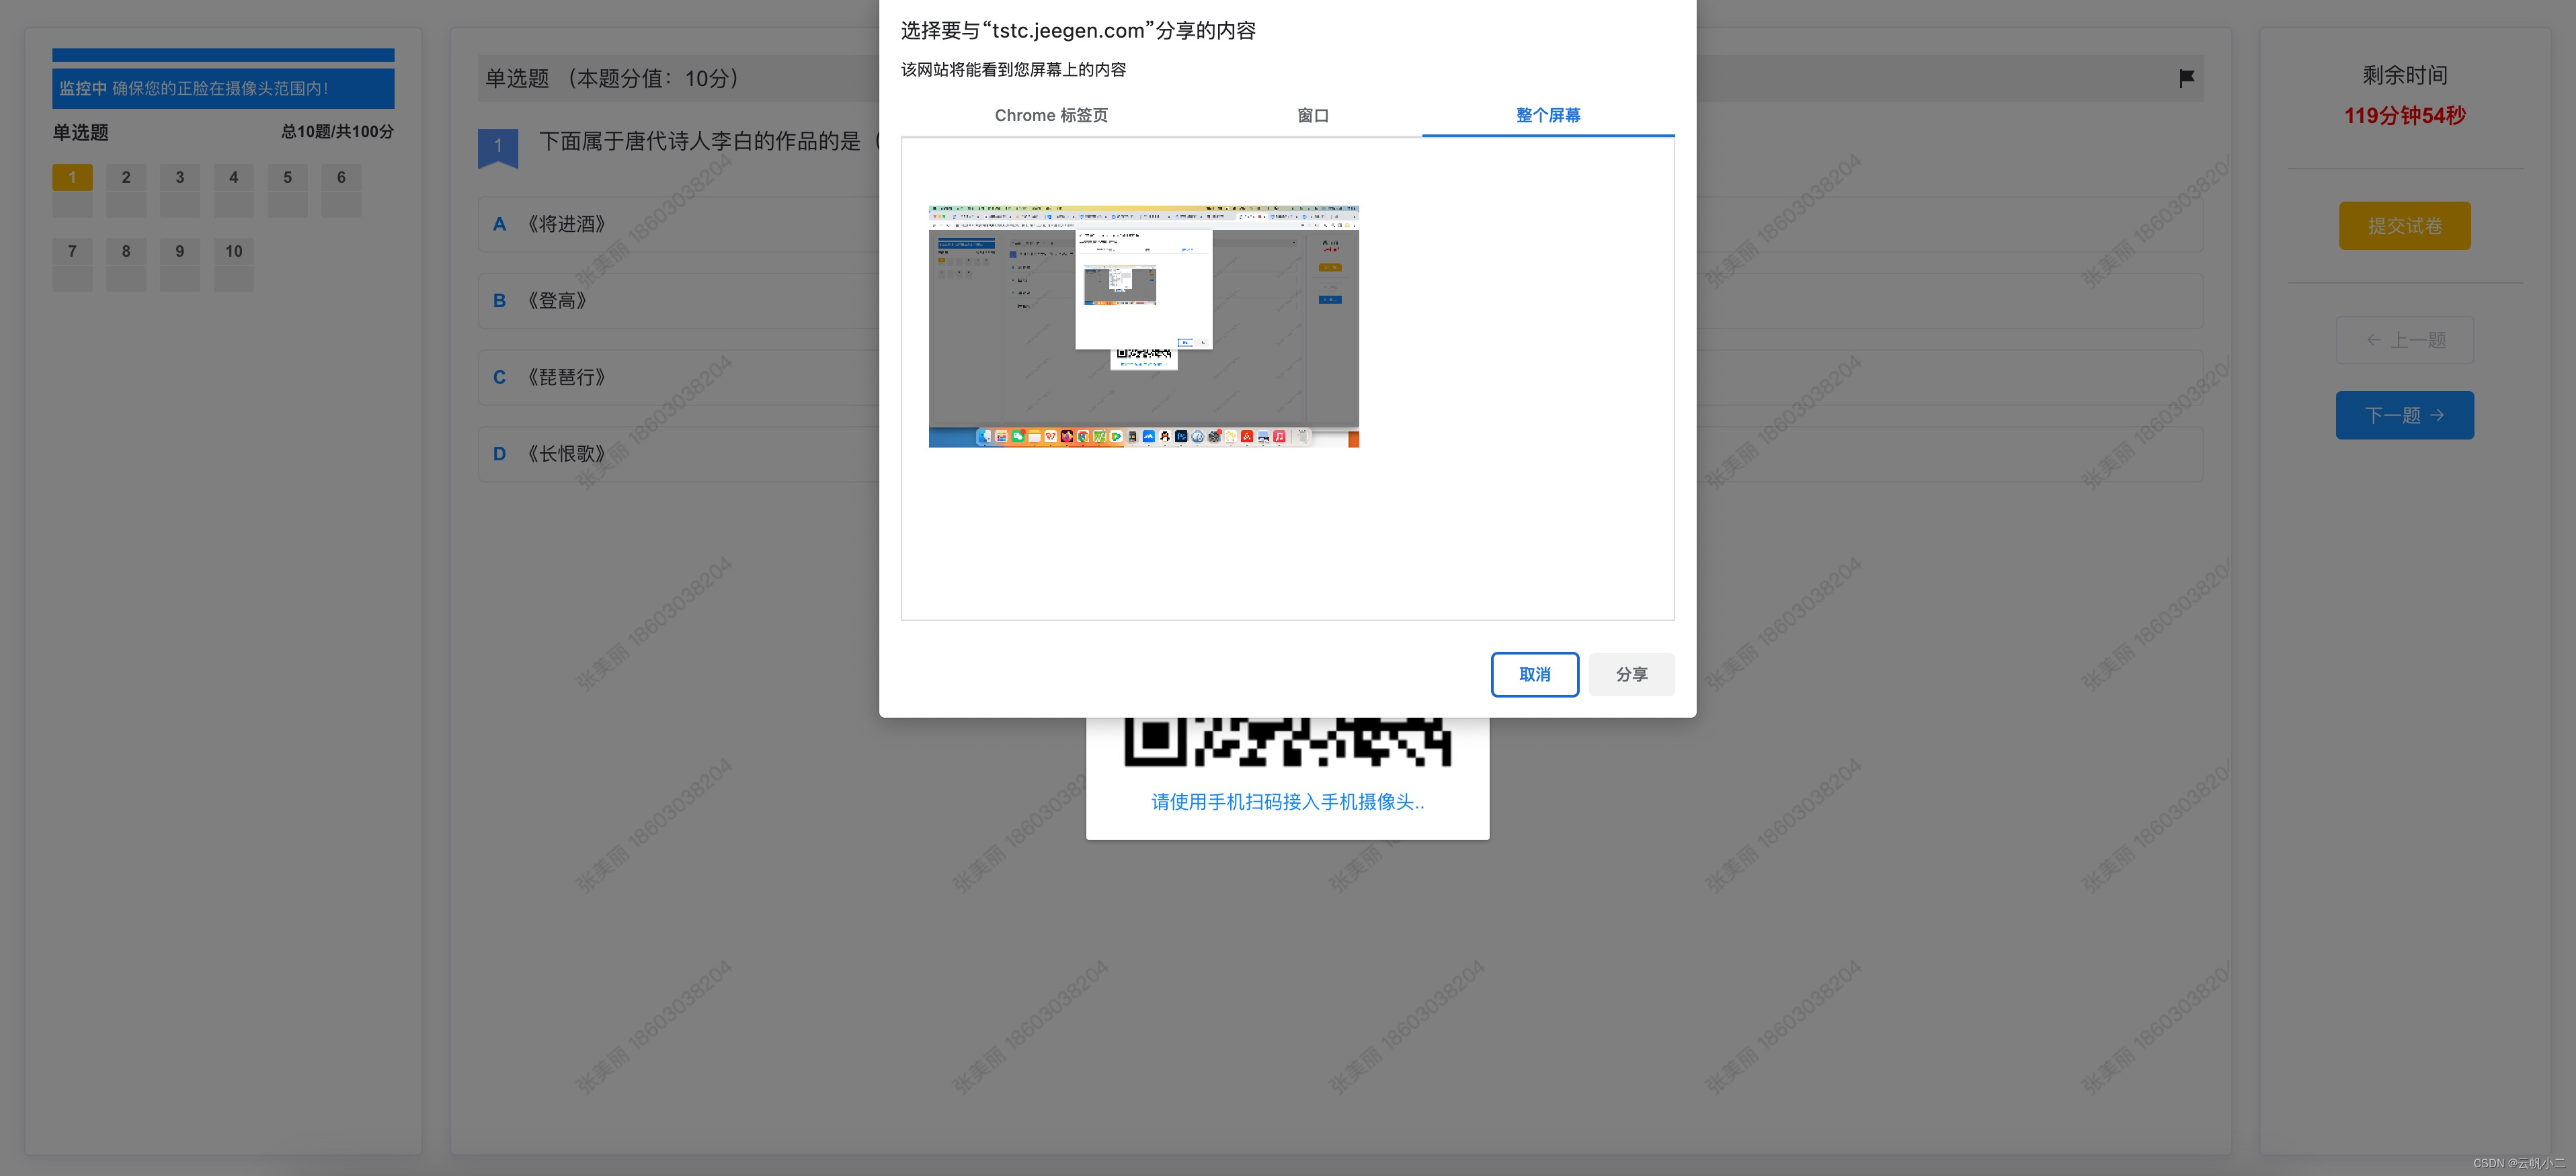Choose answer option D 《长恨歌》
The image size is (2576, 1176).
pyautogui.click(x=566, y=454)
